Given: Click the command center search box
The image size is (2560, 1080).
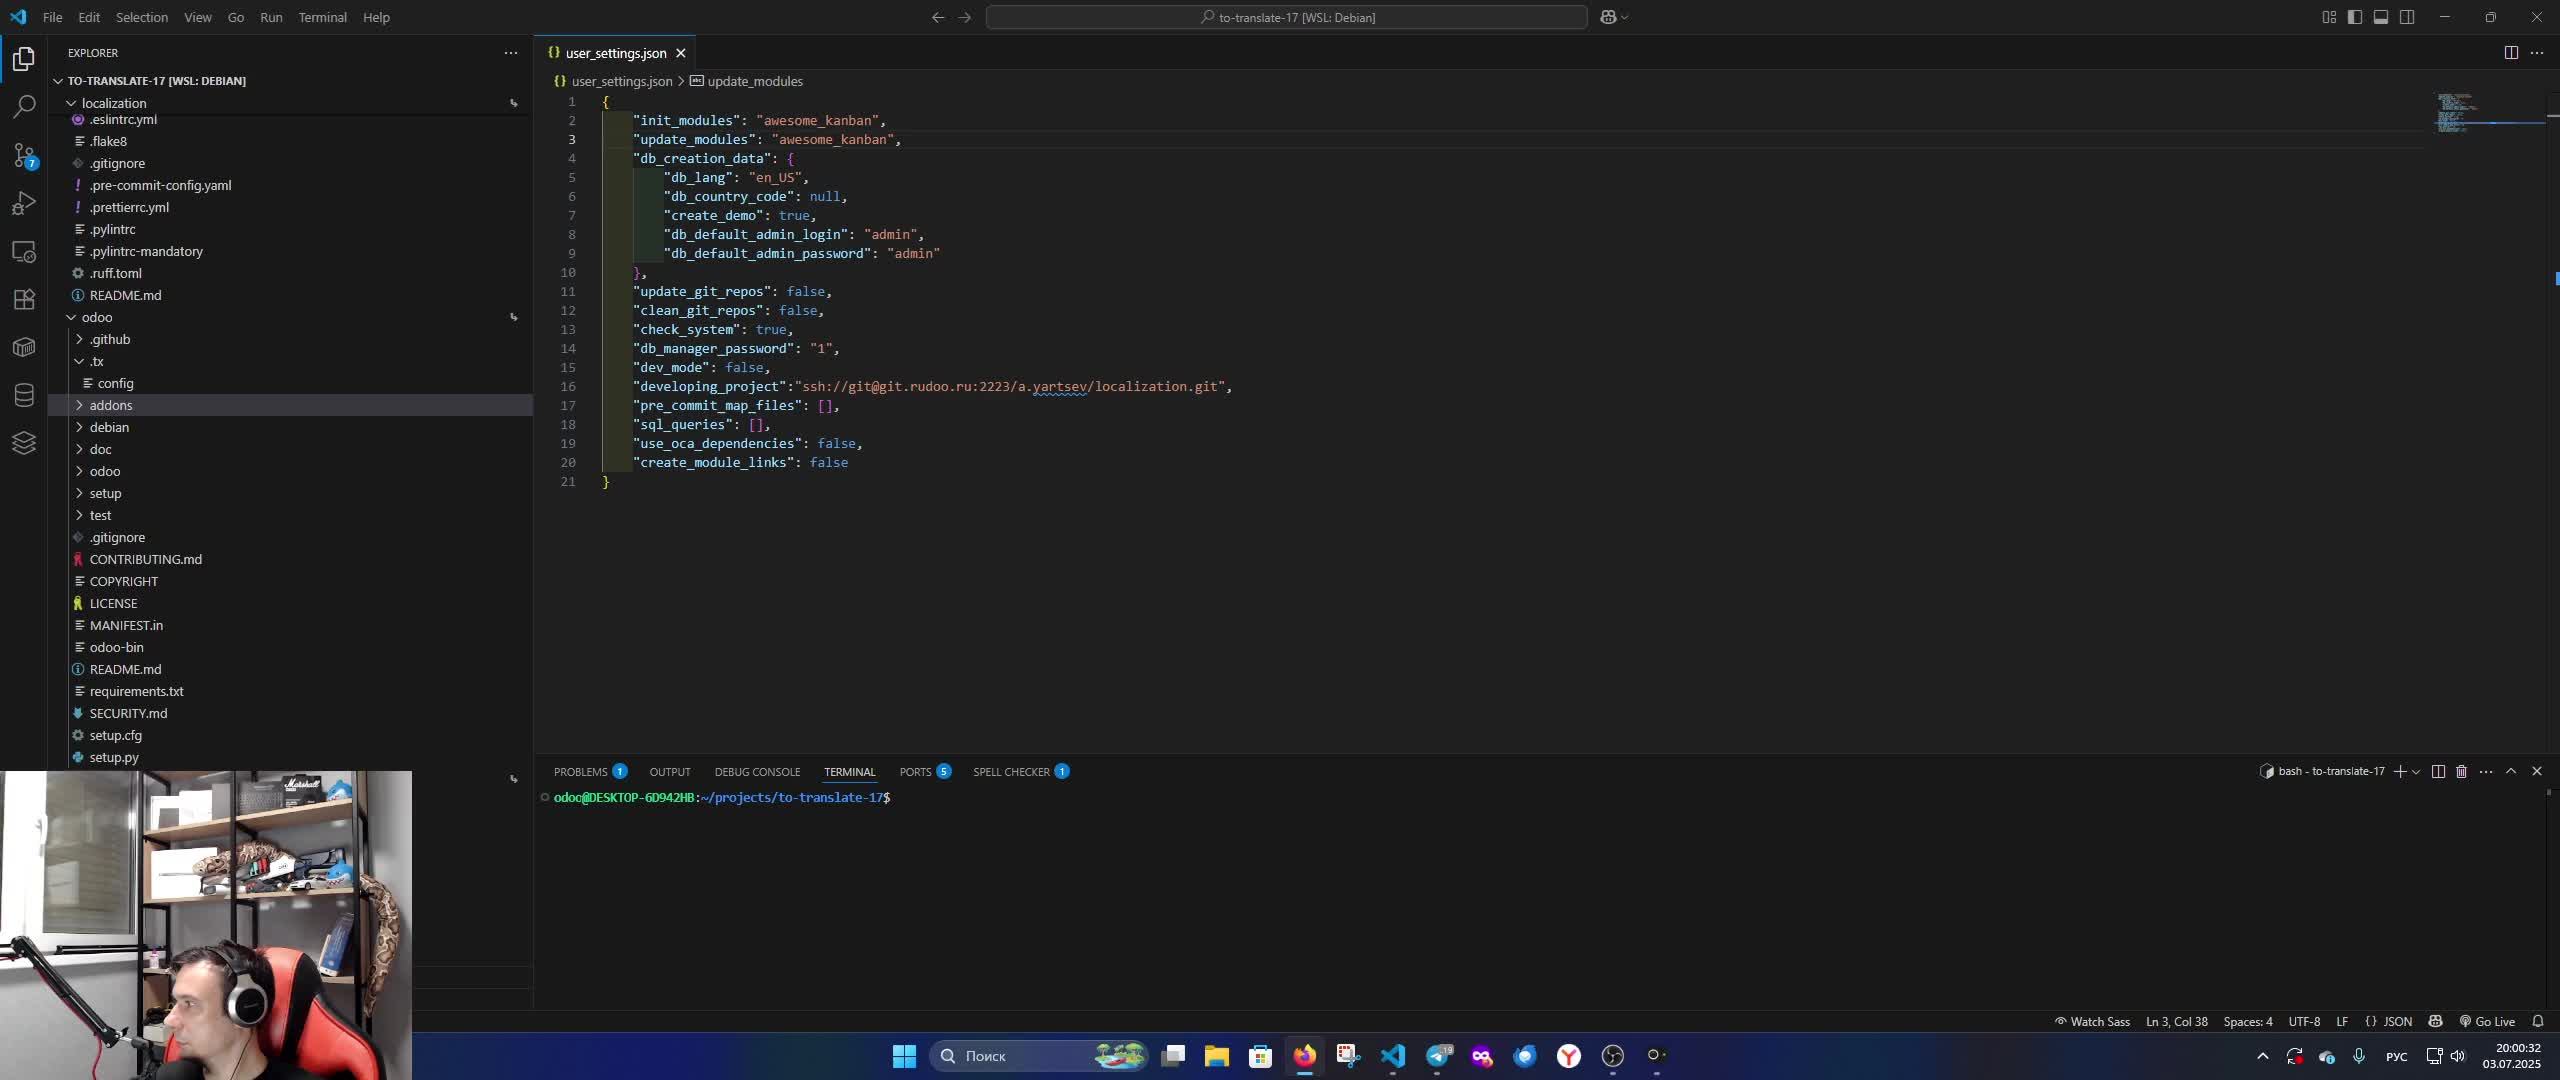Looking at the screenshot, I should (1286, 17).
